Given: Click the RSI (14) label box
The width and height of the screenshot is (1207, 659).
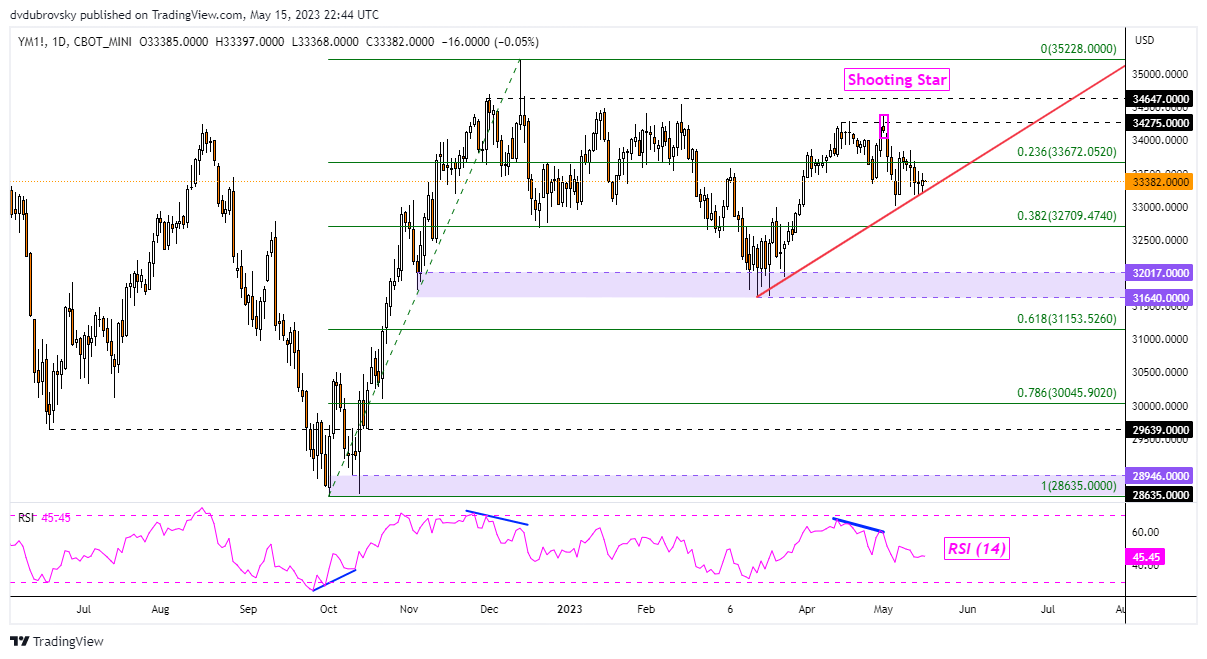Looking at the screenshot, I should (977, 548).
